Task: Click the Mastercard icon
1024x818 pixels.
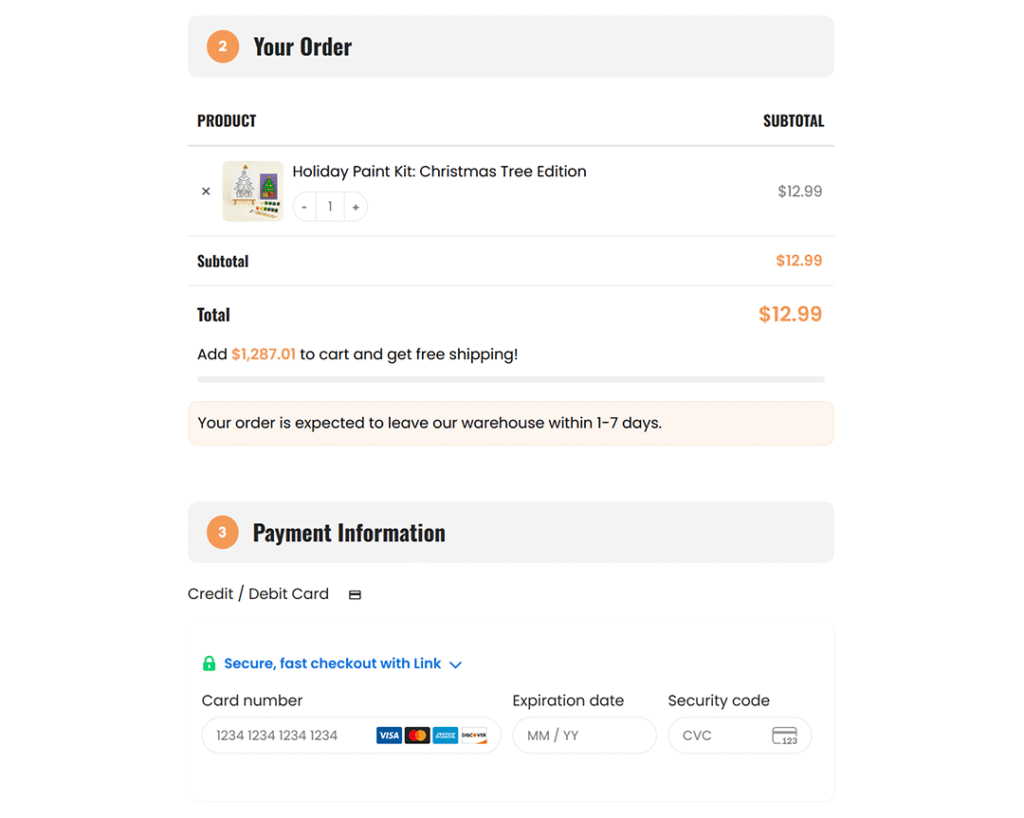Action: click(x=417, y=736)
